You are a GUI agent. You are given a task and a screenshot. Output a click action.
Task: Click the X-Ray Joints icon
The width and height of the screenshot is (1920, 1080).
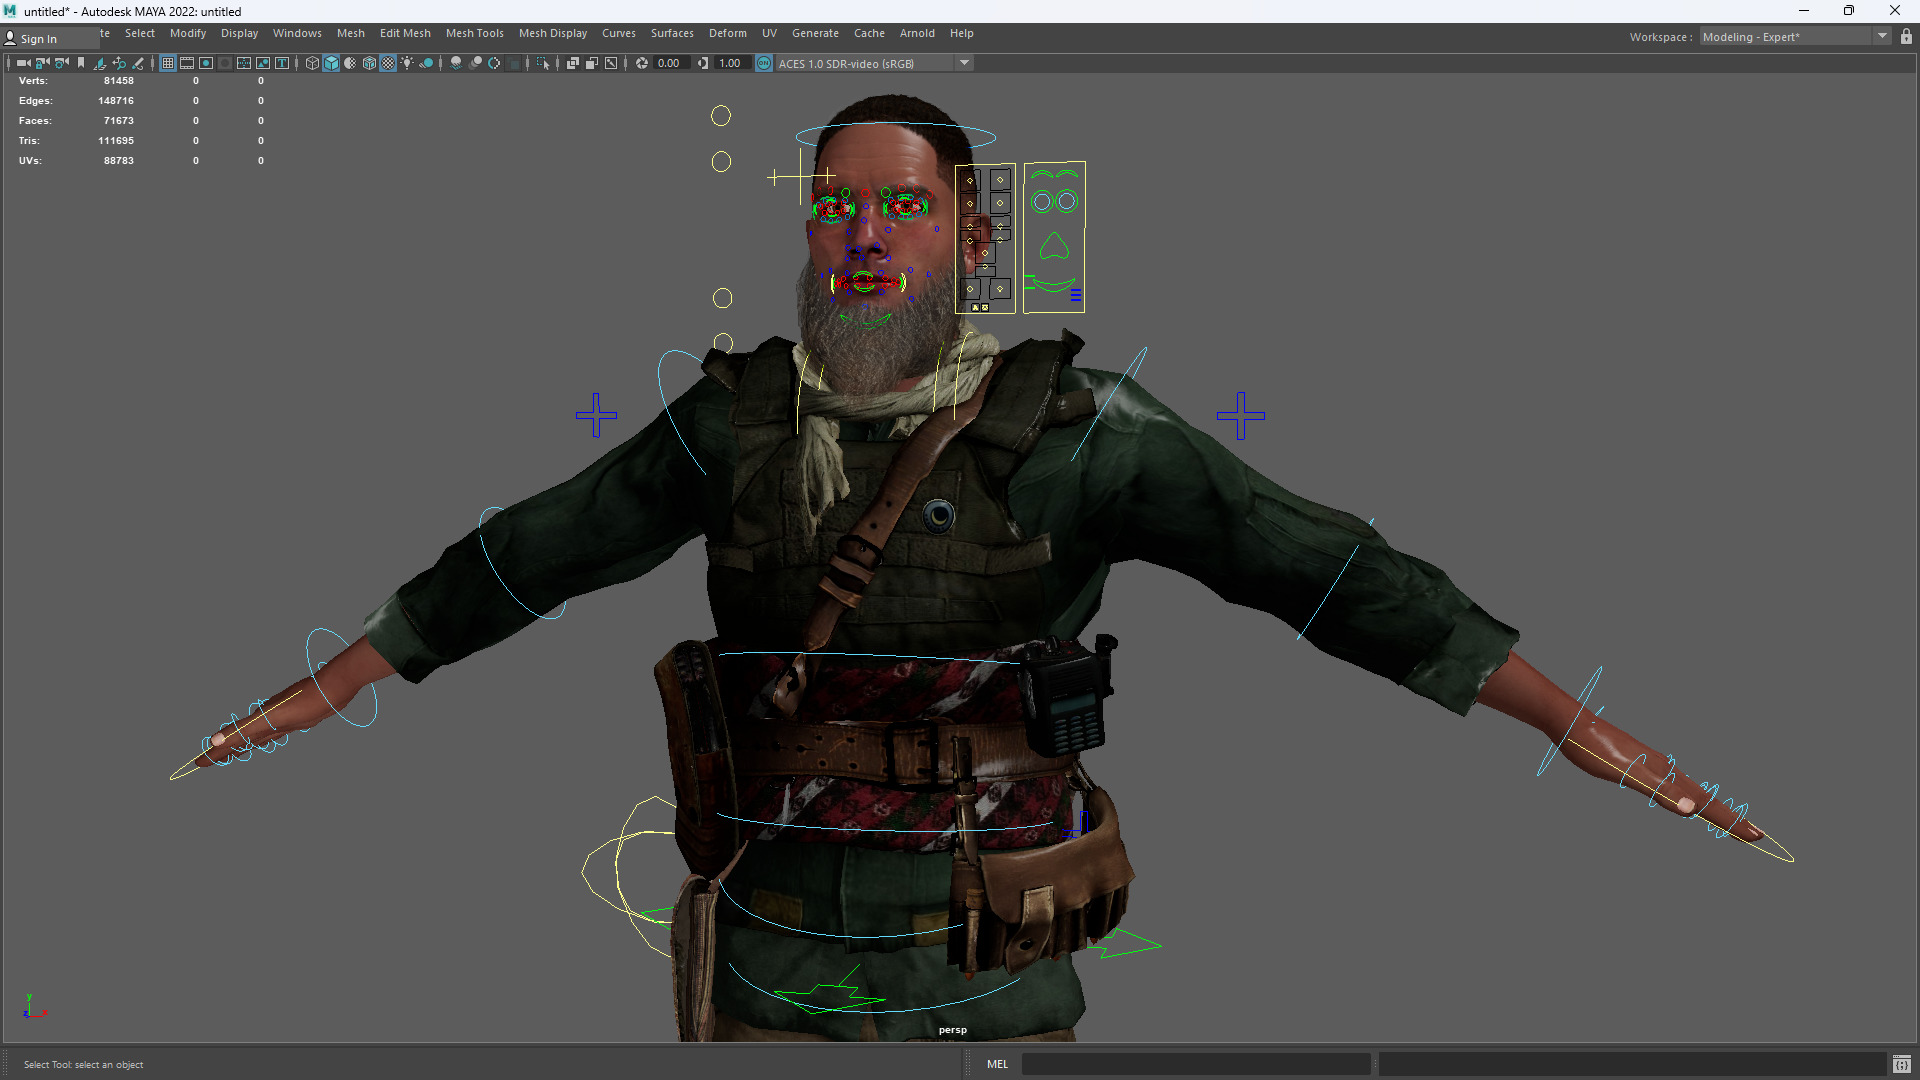point(611,63)
